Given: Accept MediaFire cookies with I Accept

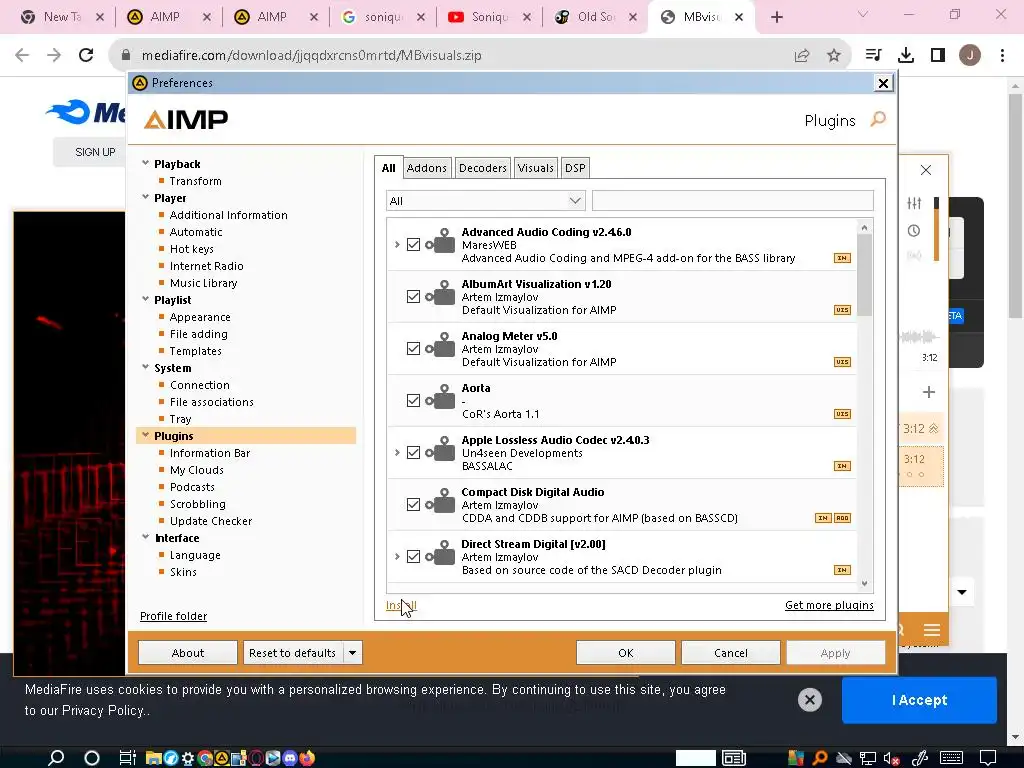Looking at the screenshot, I should (920, 700).
